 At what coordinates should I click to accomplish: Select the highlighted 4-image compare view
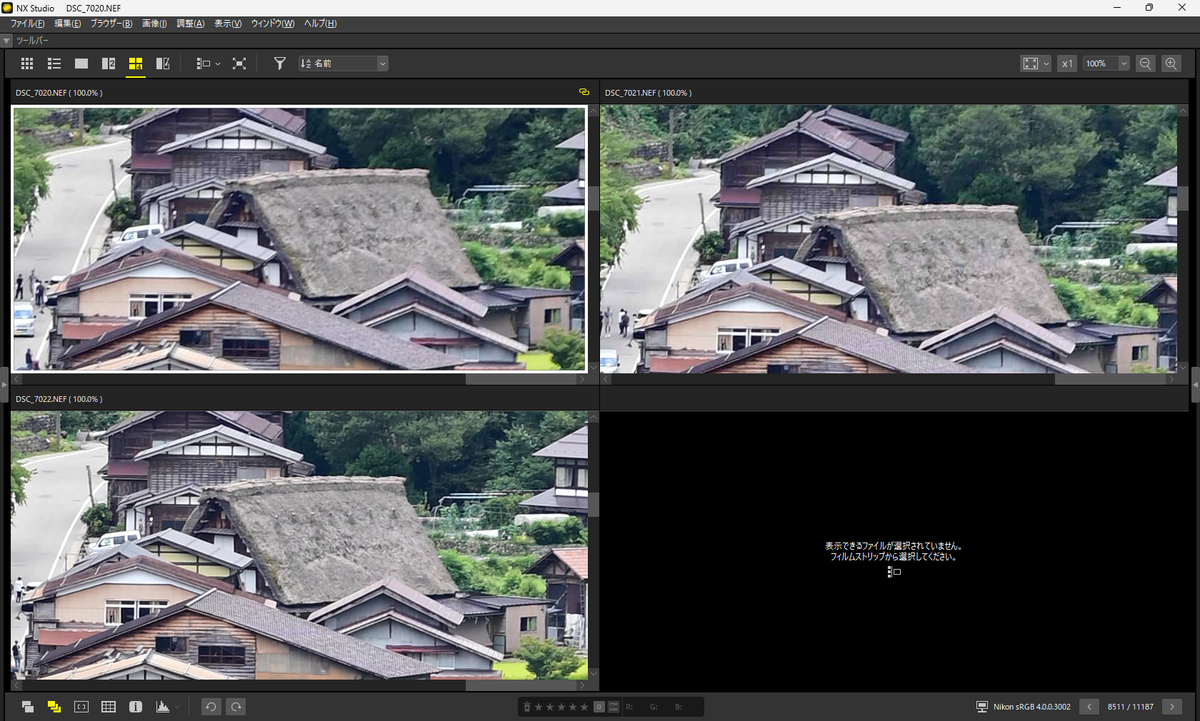pyautogui.click(x=135, y=63)
